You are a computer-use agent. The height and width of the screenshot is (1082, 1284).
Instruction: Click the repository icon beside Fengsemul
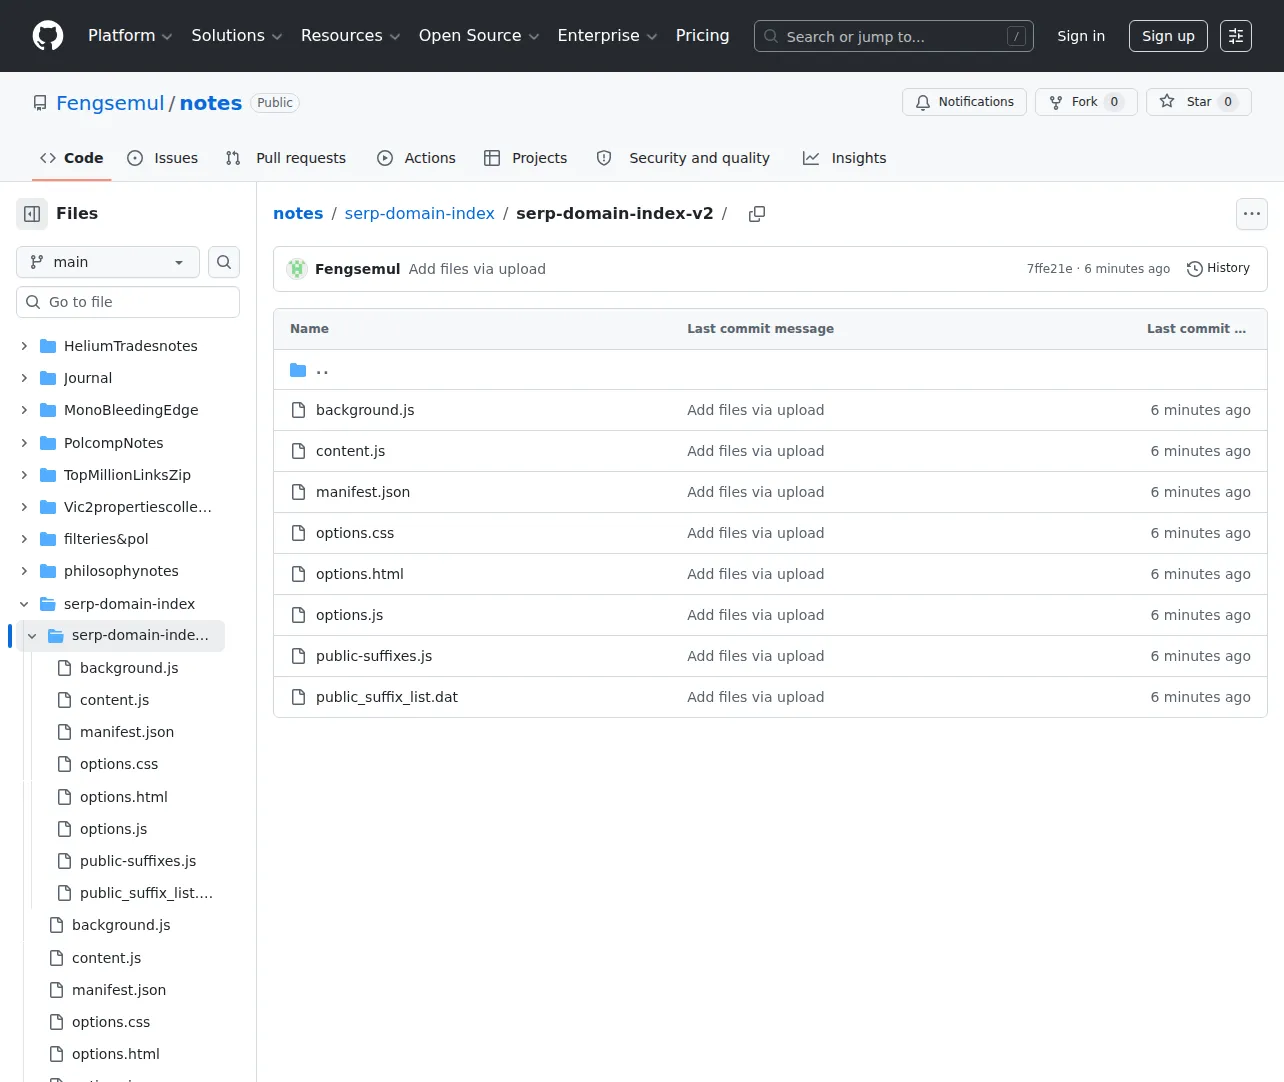40,103
